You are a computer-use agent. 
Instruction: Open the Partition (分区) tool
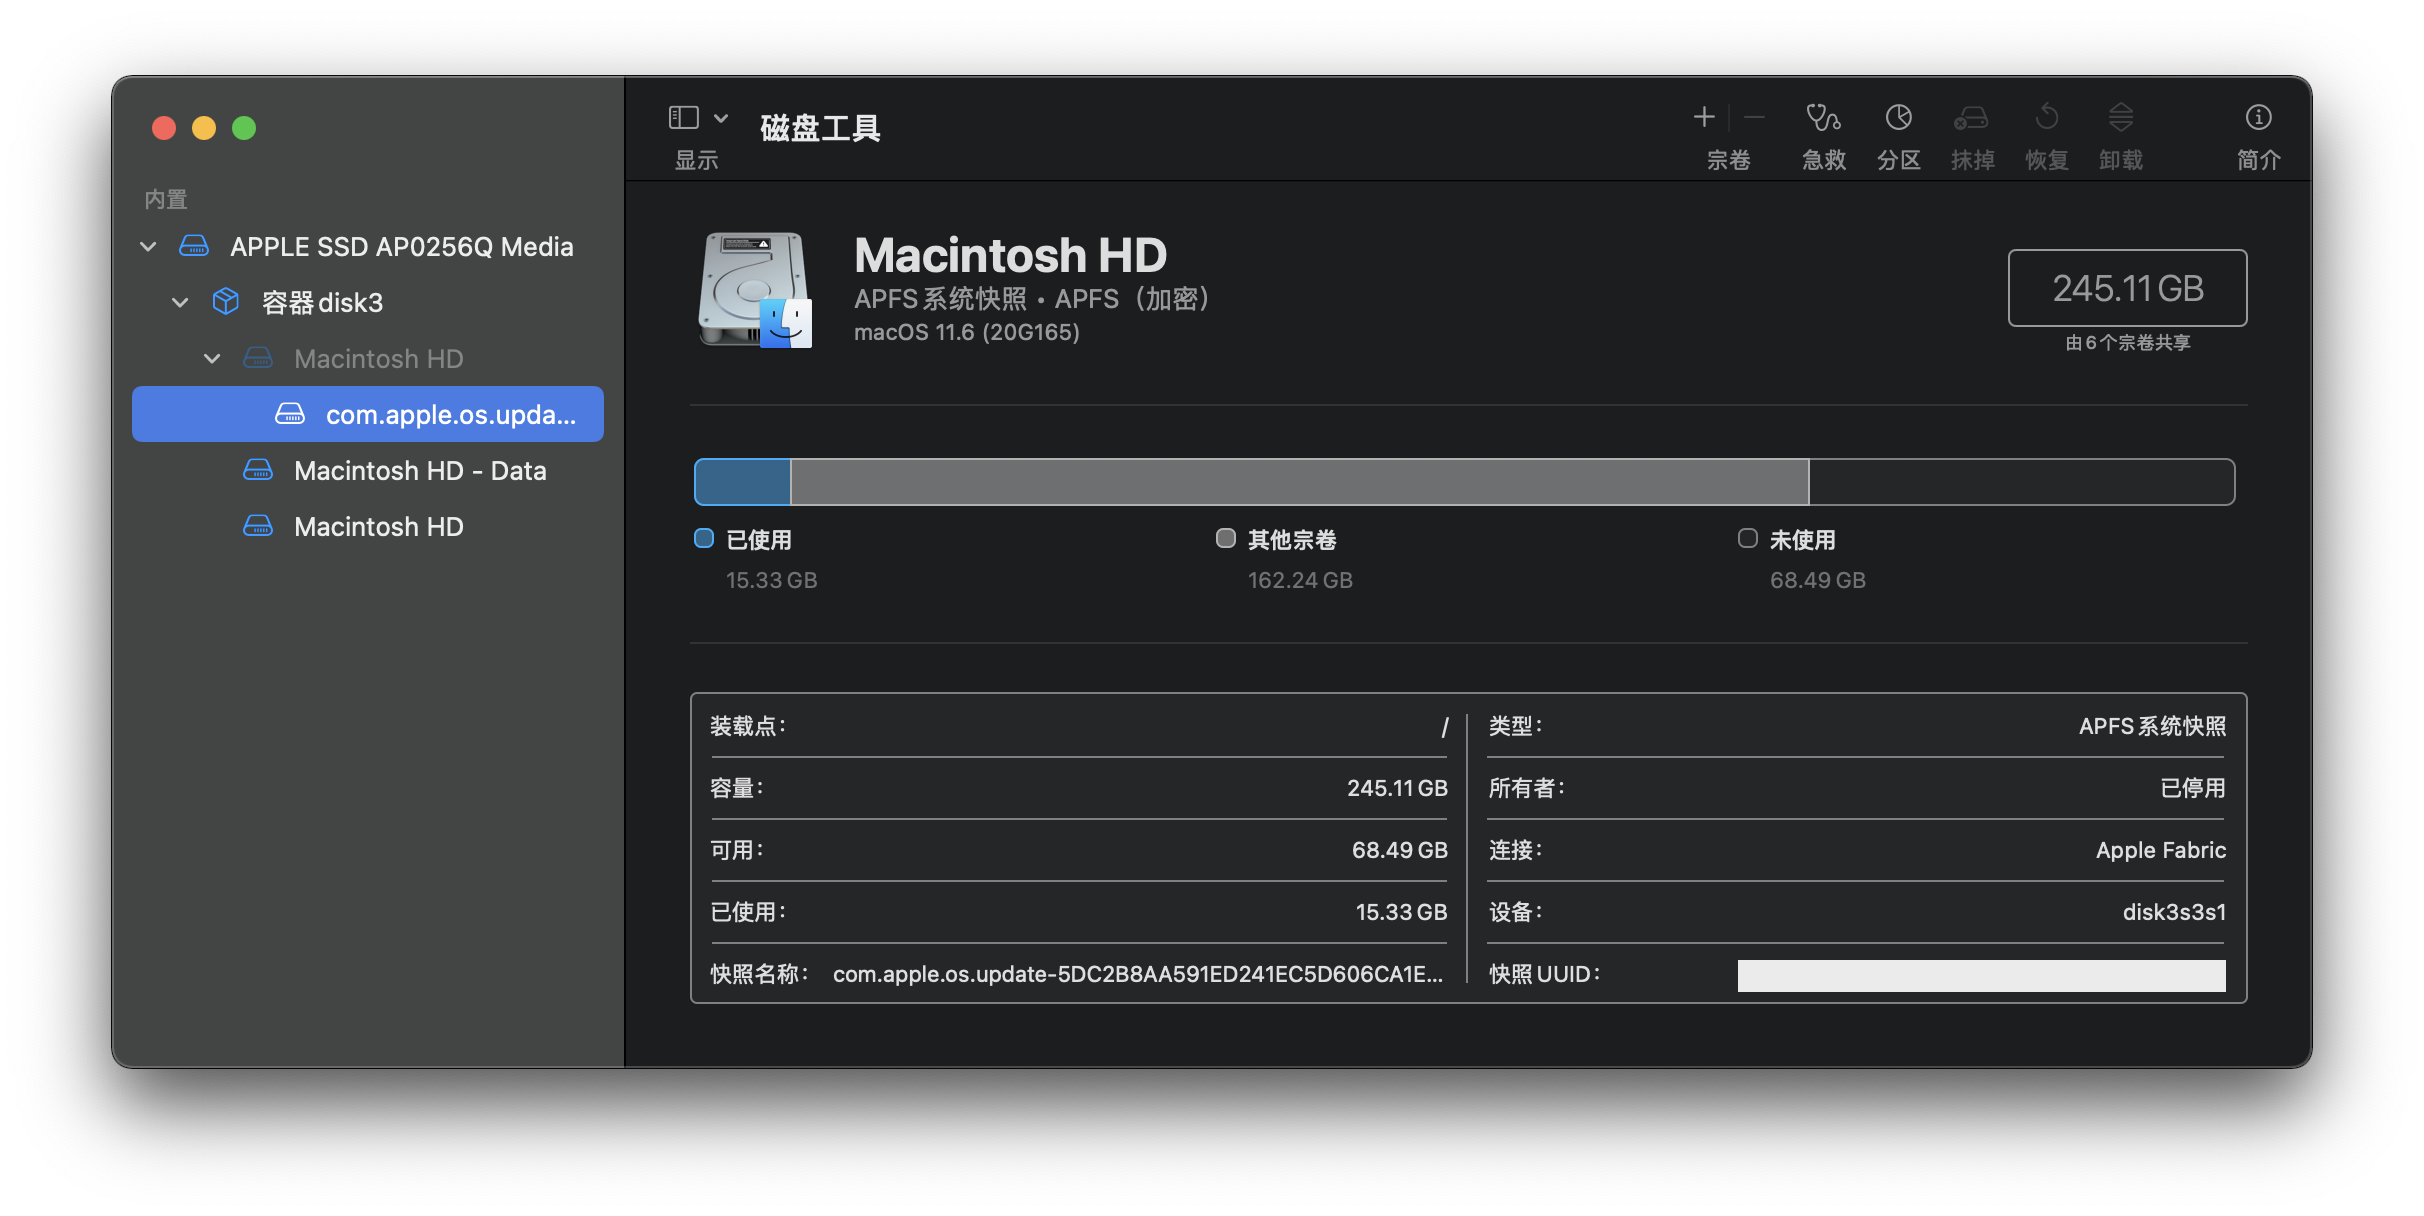[1898, 118]
